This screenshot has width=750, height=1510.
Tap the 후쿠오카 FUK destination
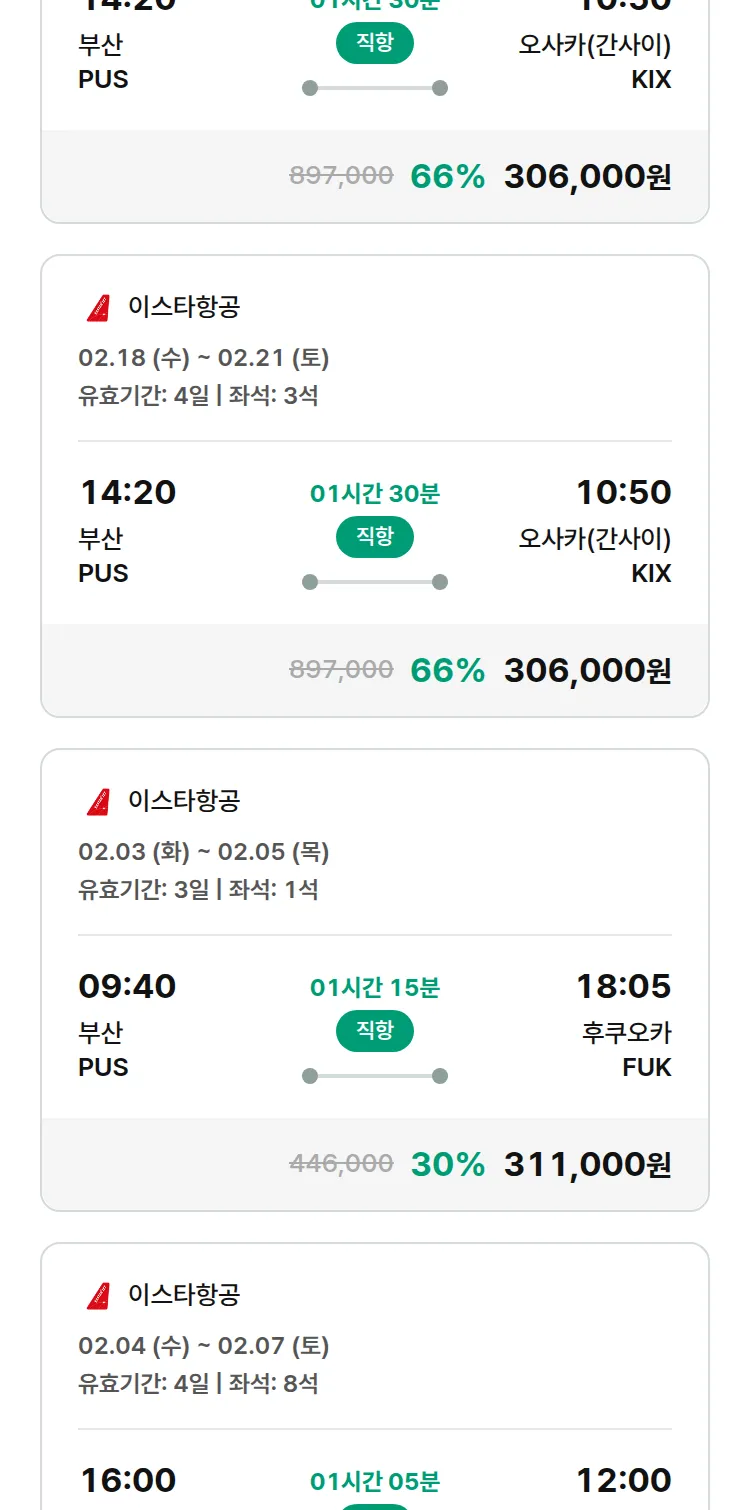tap(627, 1049)
